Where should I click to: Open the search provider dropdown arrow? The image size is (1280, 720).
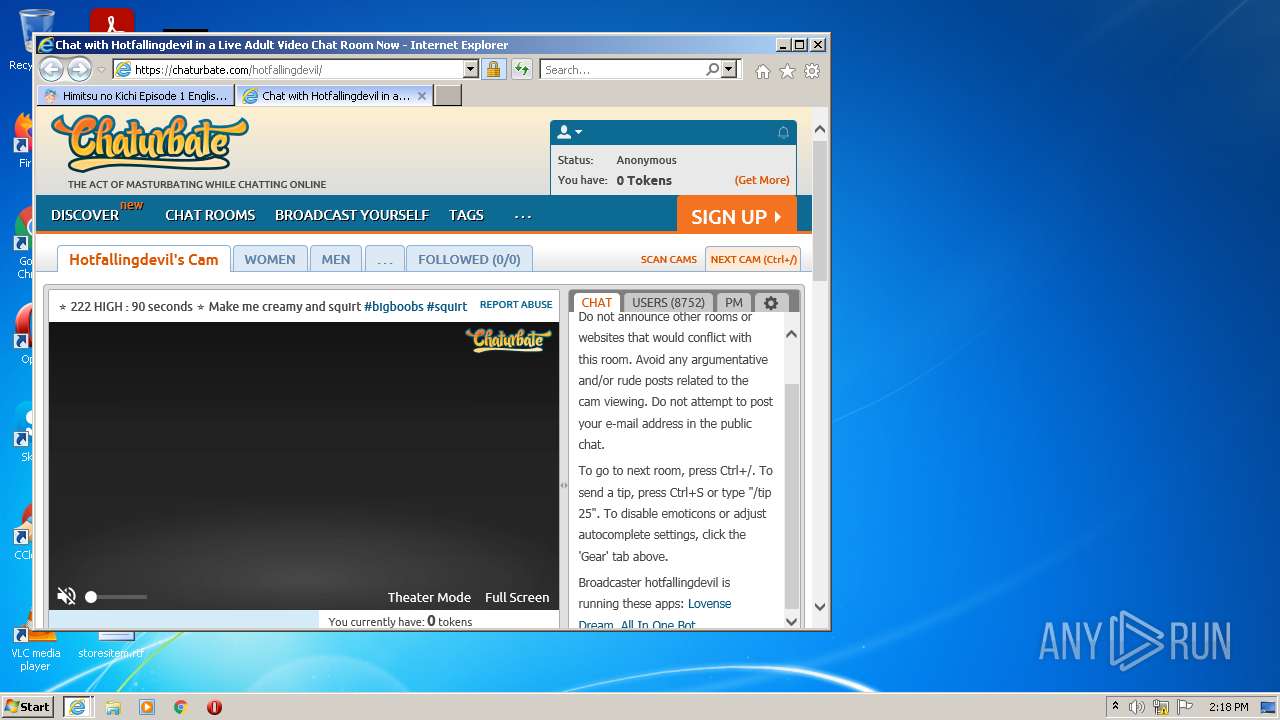click(x=728, y=69)
